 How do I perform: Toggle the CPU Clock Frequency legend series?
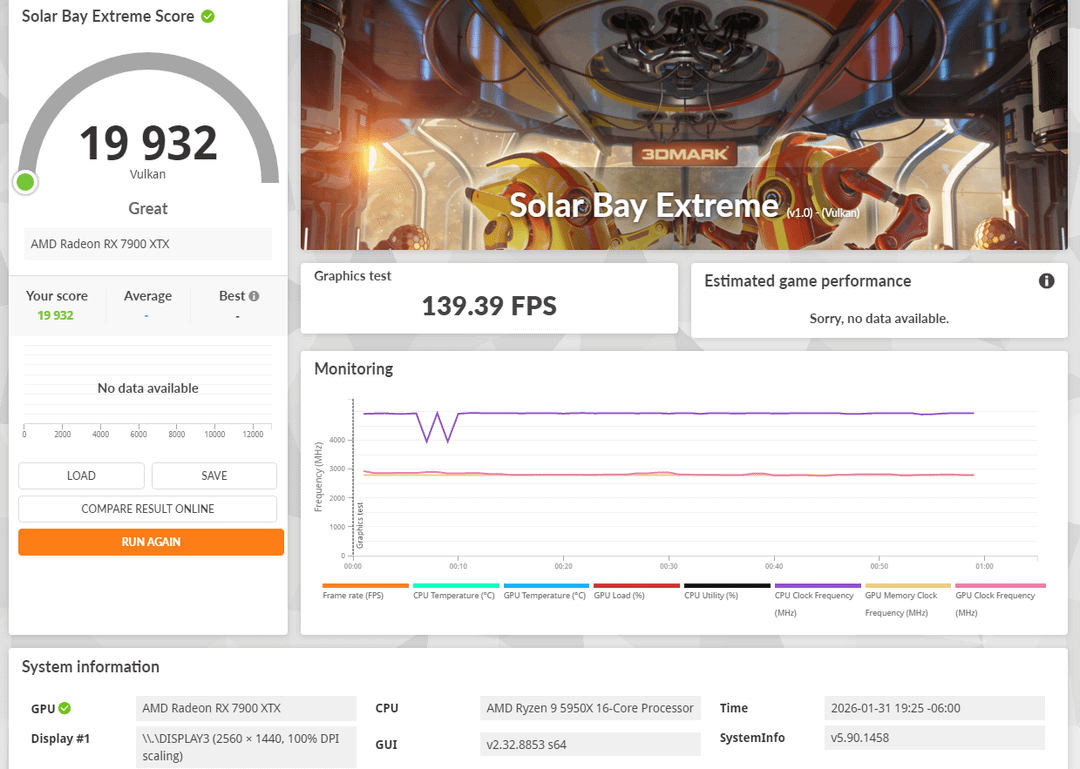tap(816, 596)
